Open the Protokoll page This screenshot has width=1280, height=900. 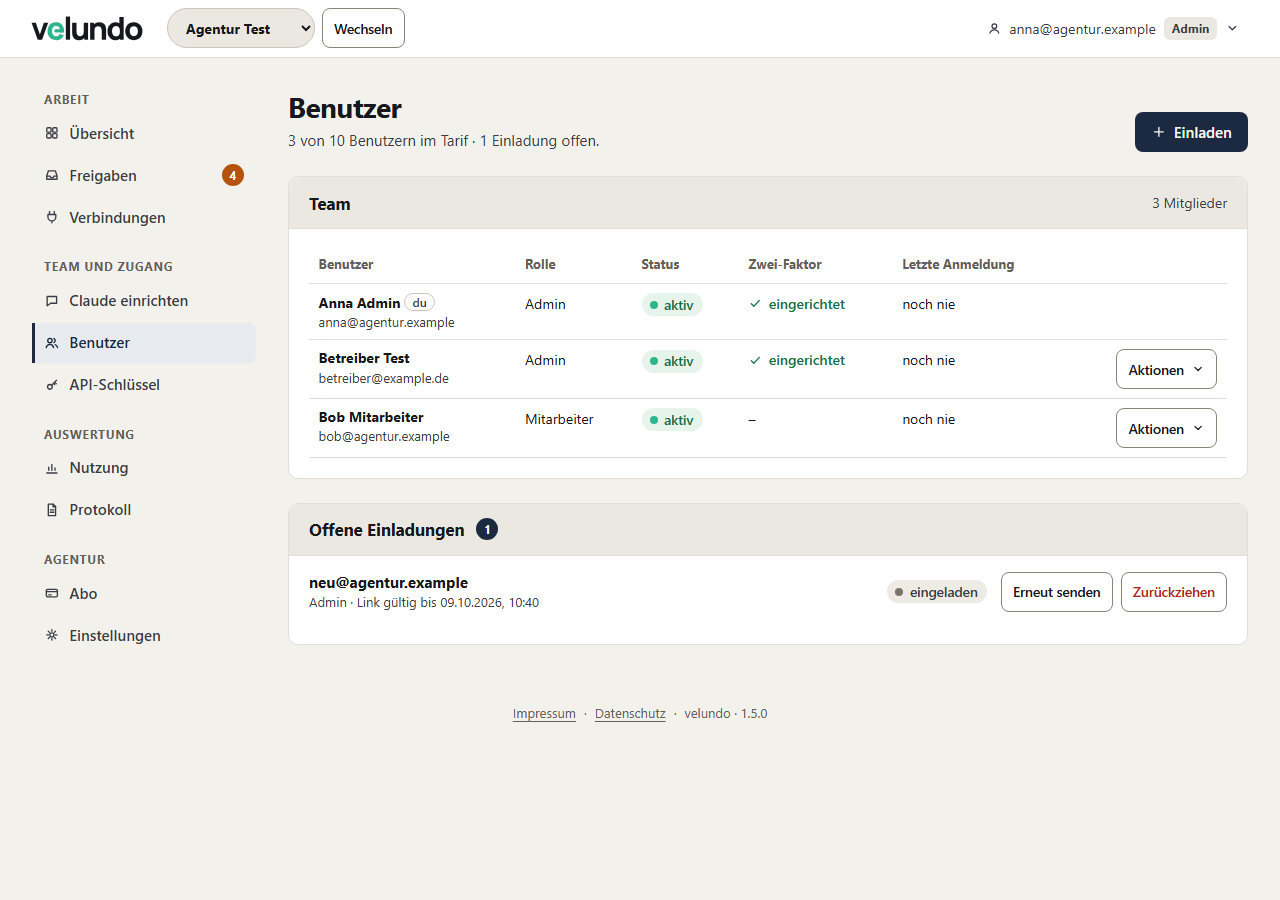[x=144, y=510]
